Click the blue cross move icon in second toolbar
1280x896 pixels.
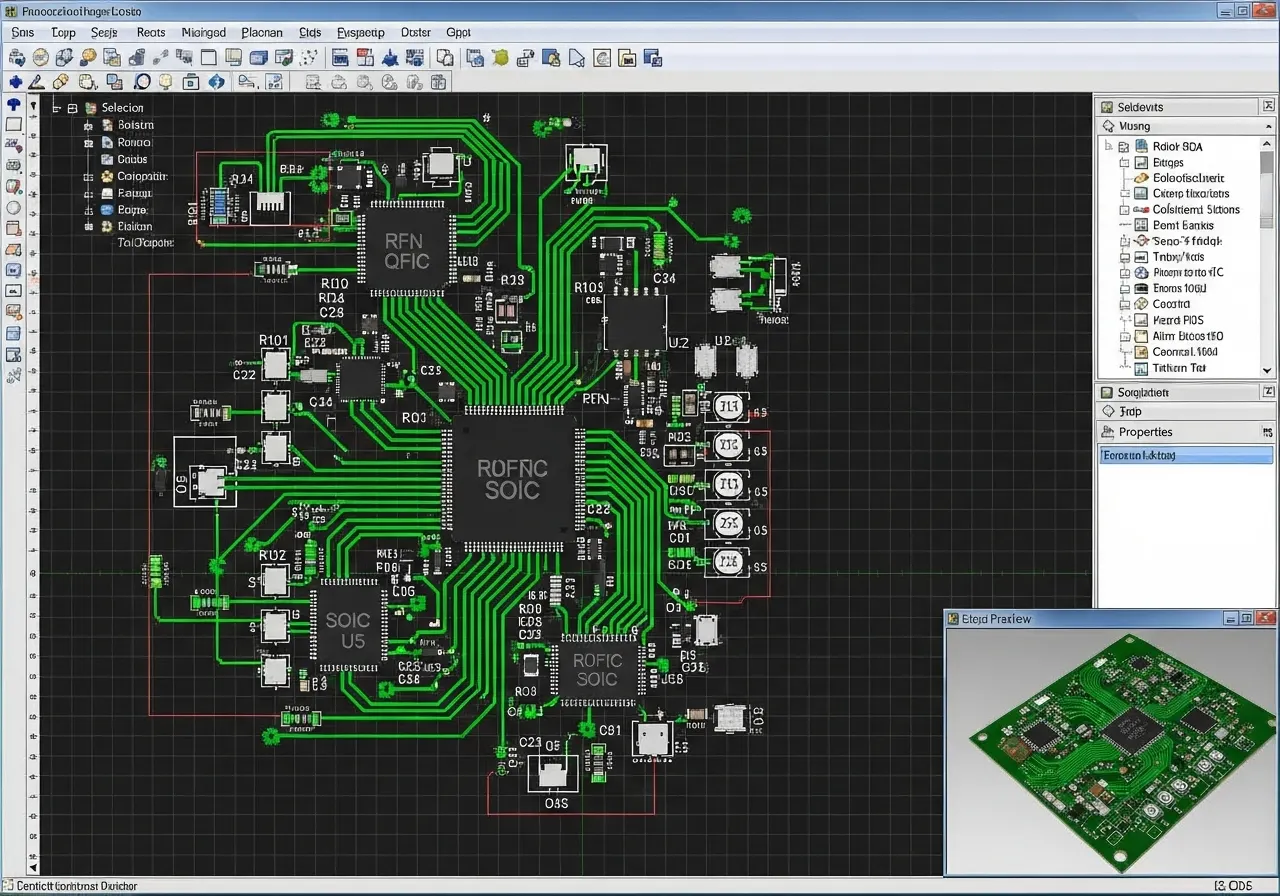(16, 82)
